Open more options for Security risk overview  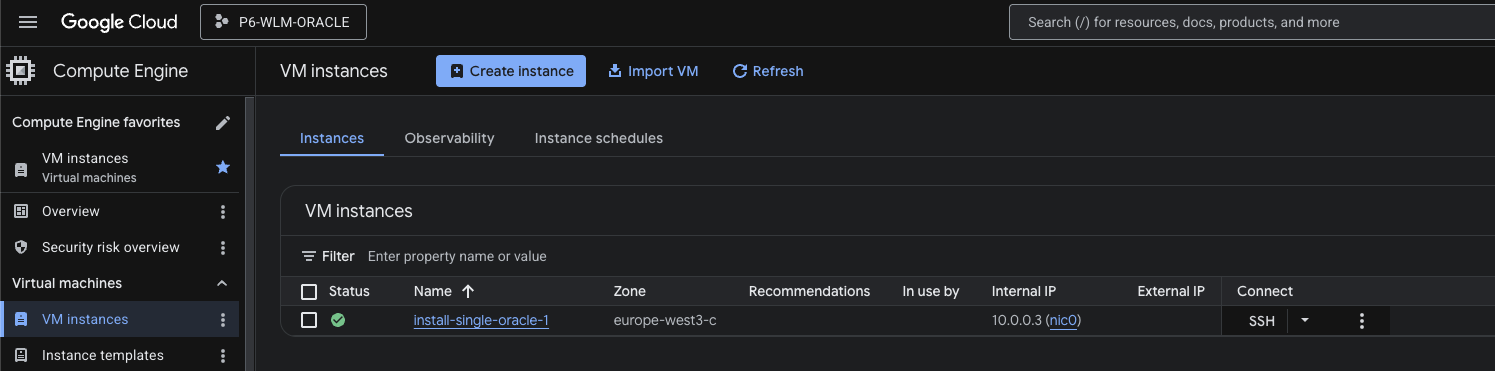pos(223,247)
